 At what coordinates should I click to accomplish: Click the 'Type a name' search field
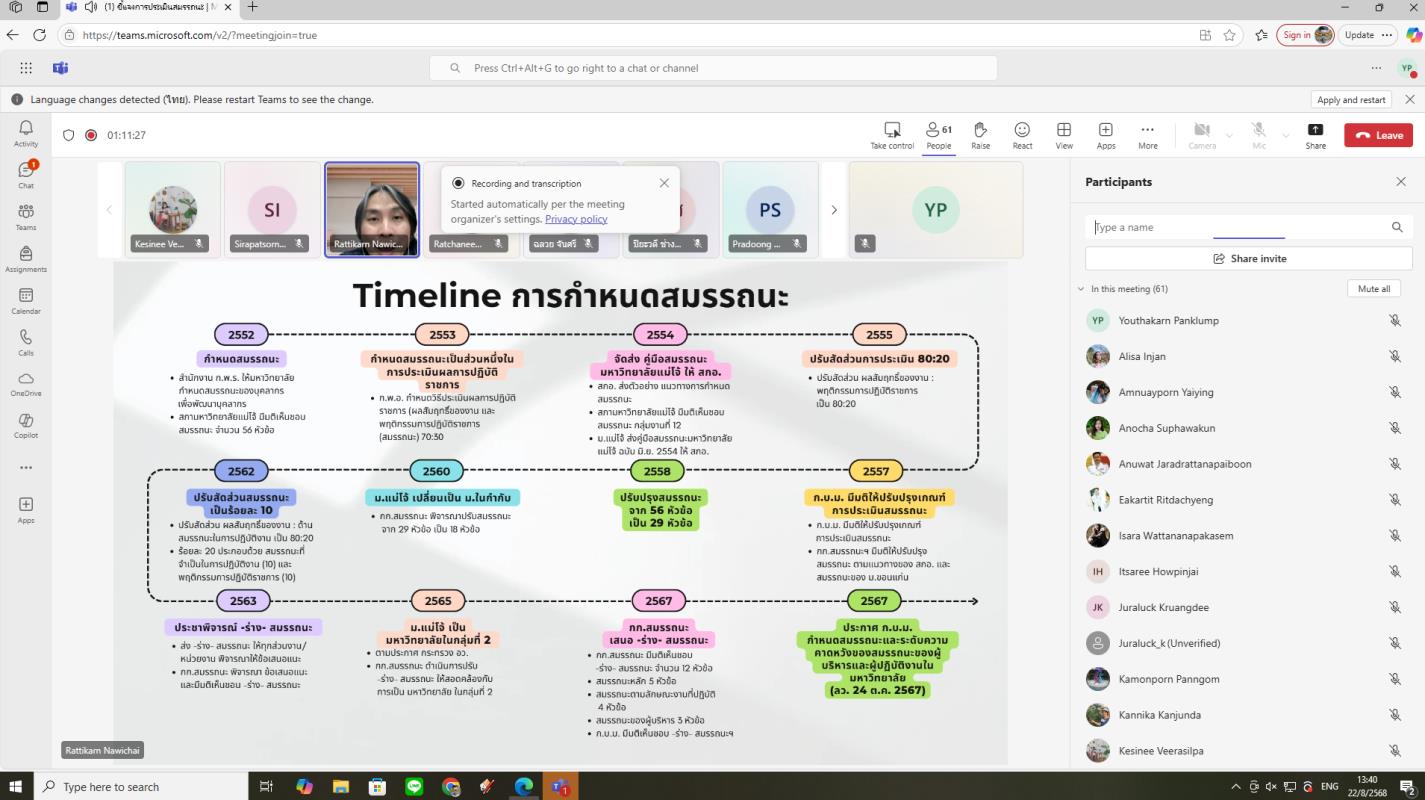(x=1235, y=228)
